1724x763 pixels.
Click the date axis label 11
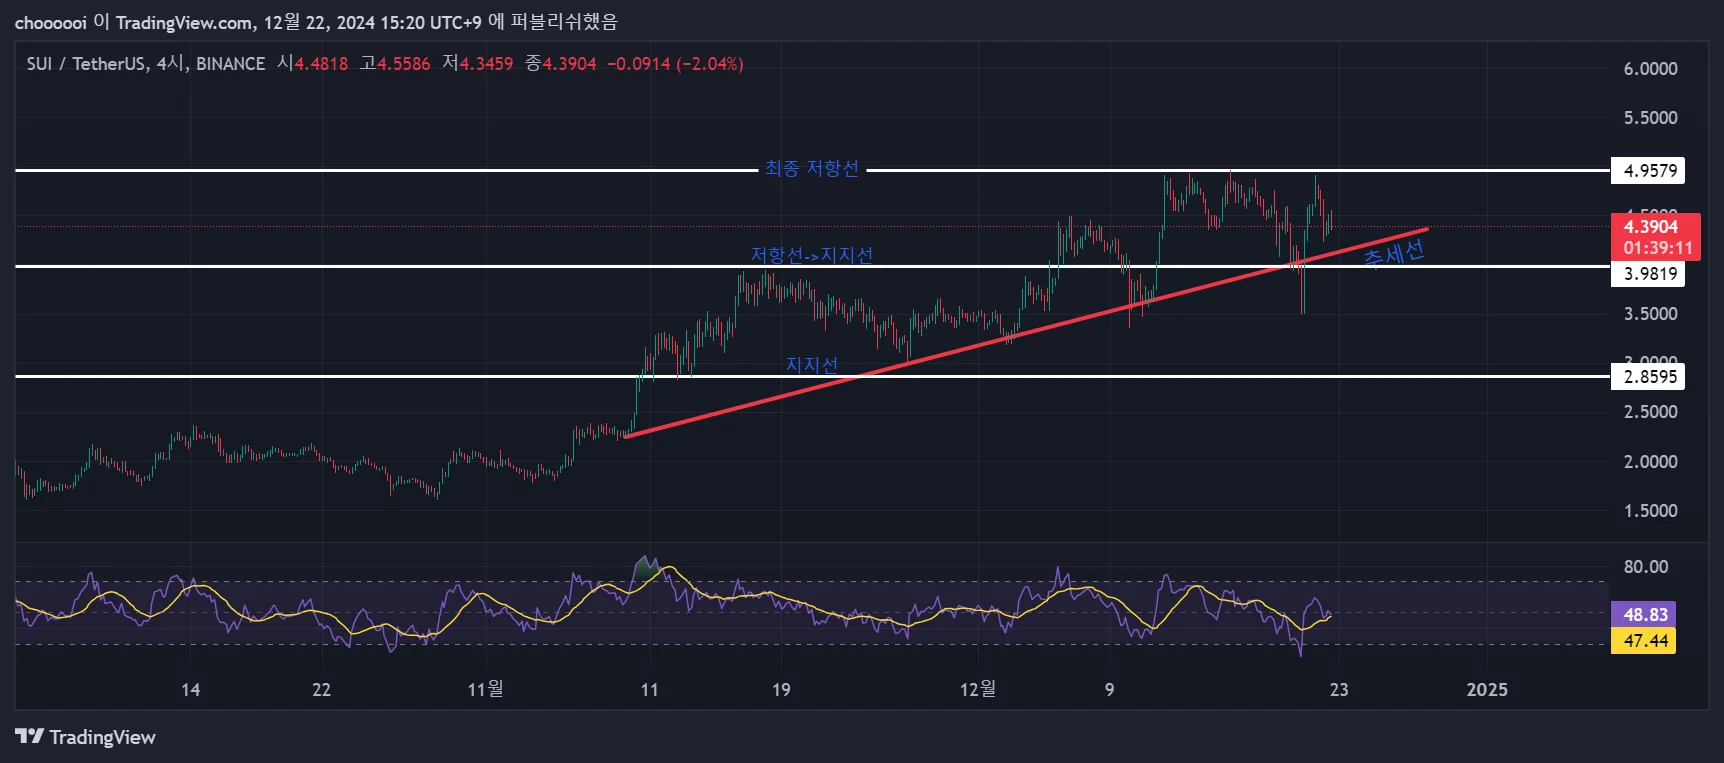pyautogui.click(x=650, y=689)
